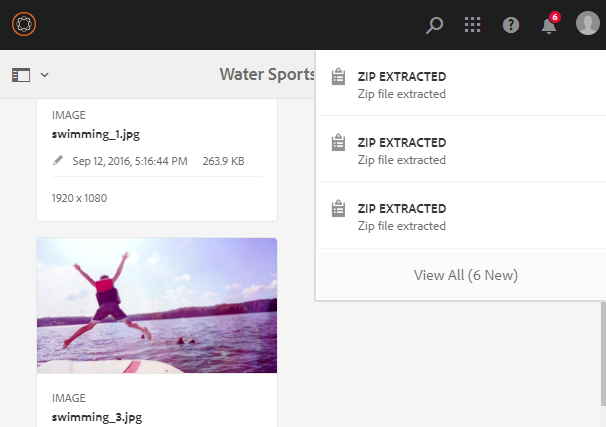Click the first ZIP EXTRACTED clipboard icon

[x=338, y=77]
